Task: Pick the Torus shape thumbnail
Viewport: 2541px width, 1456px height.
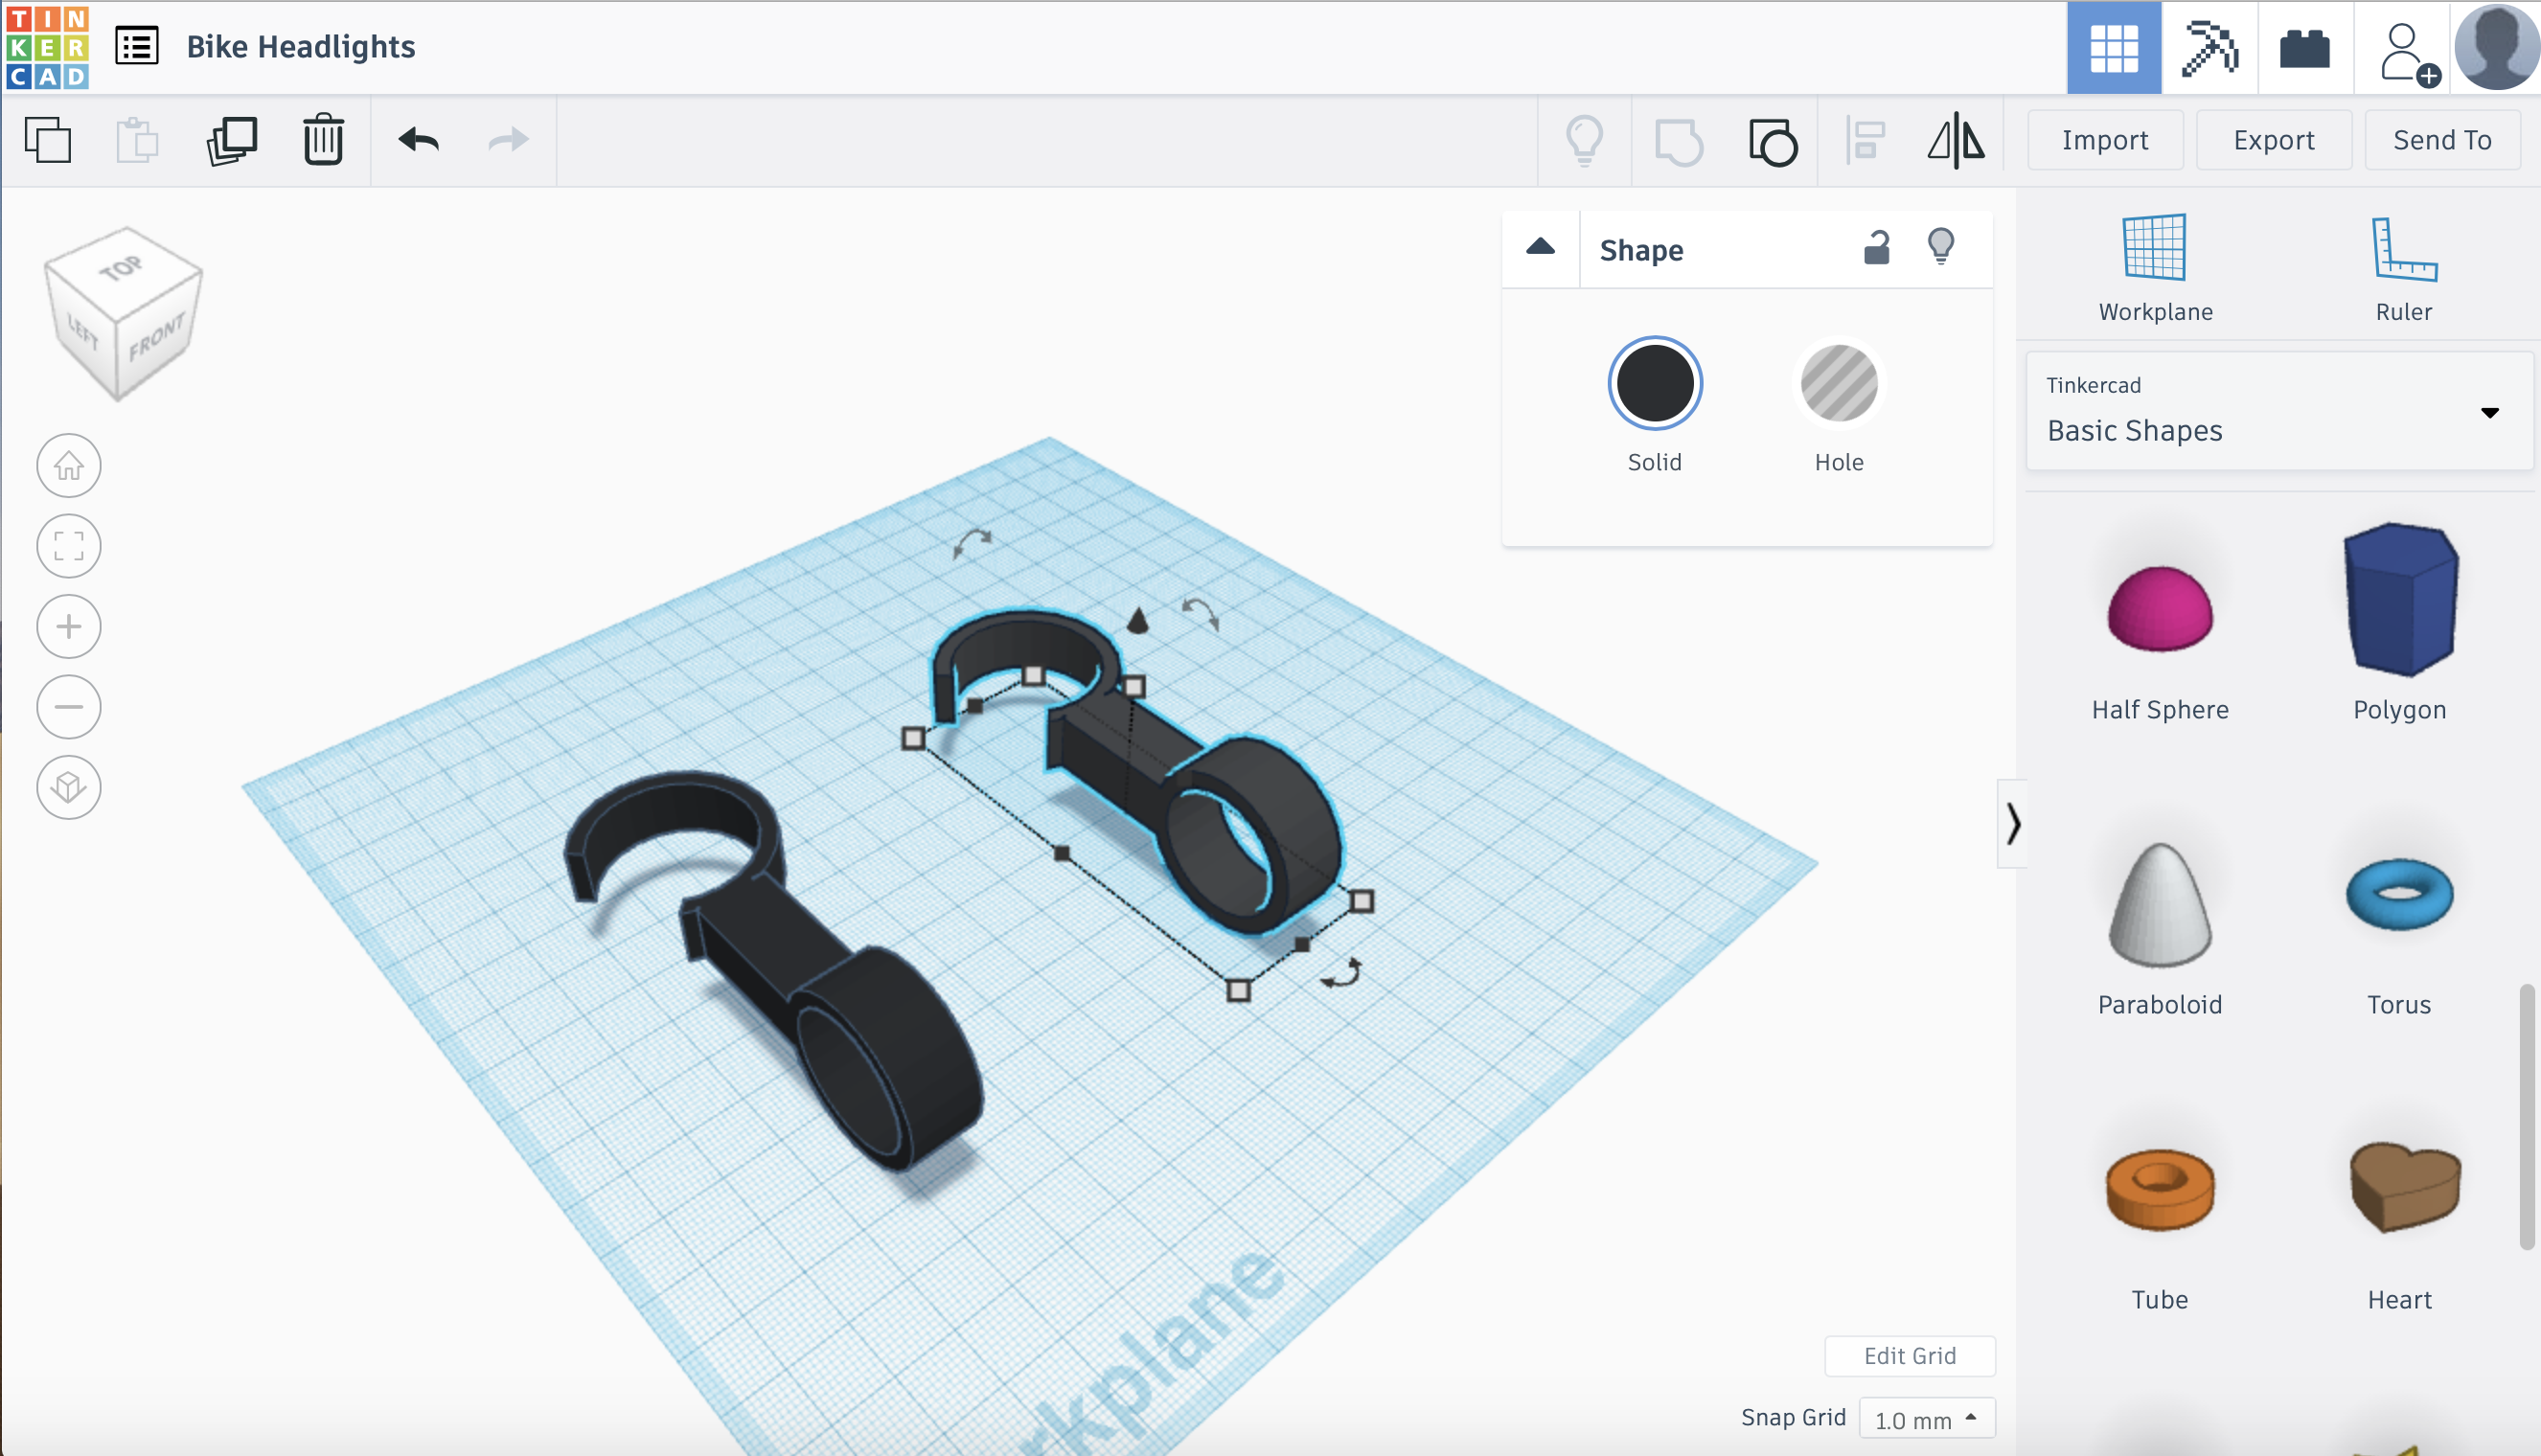Action: (2398, 895)
